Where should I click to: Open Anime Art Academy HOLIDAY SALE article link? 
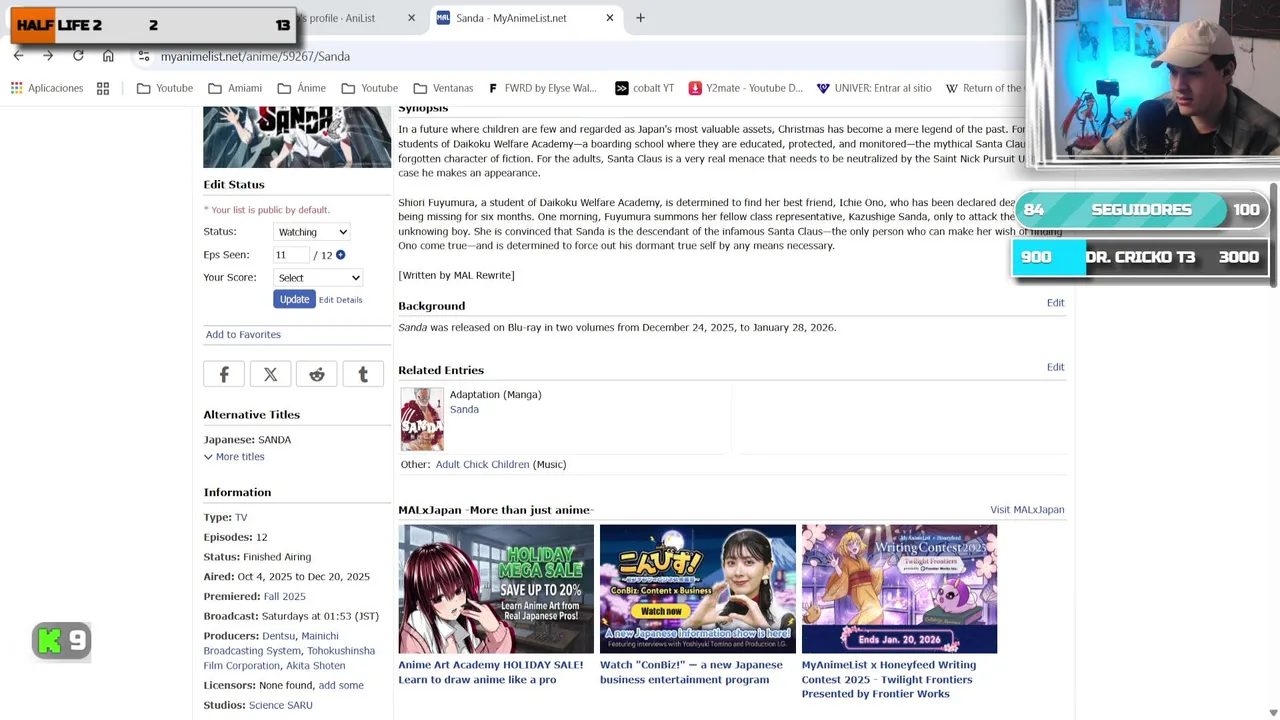pyautogui.click(x=490, y=672)
